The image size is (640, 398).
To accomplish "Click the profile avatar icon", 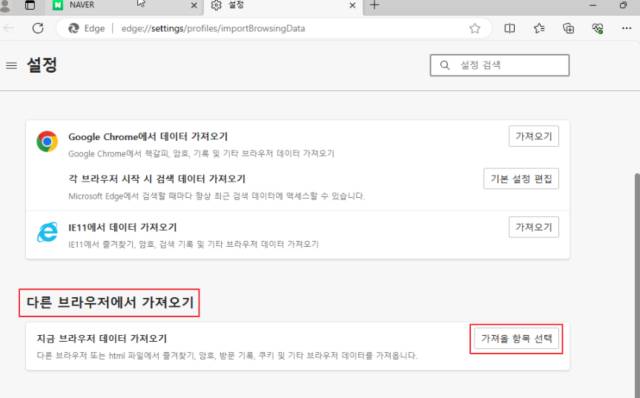I will 5,5.
